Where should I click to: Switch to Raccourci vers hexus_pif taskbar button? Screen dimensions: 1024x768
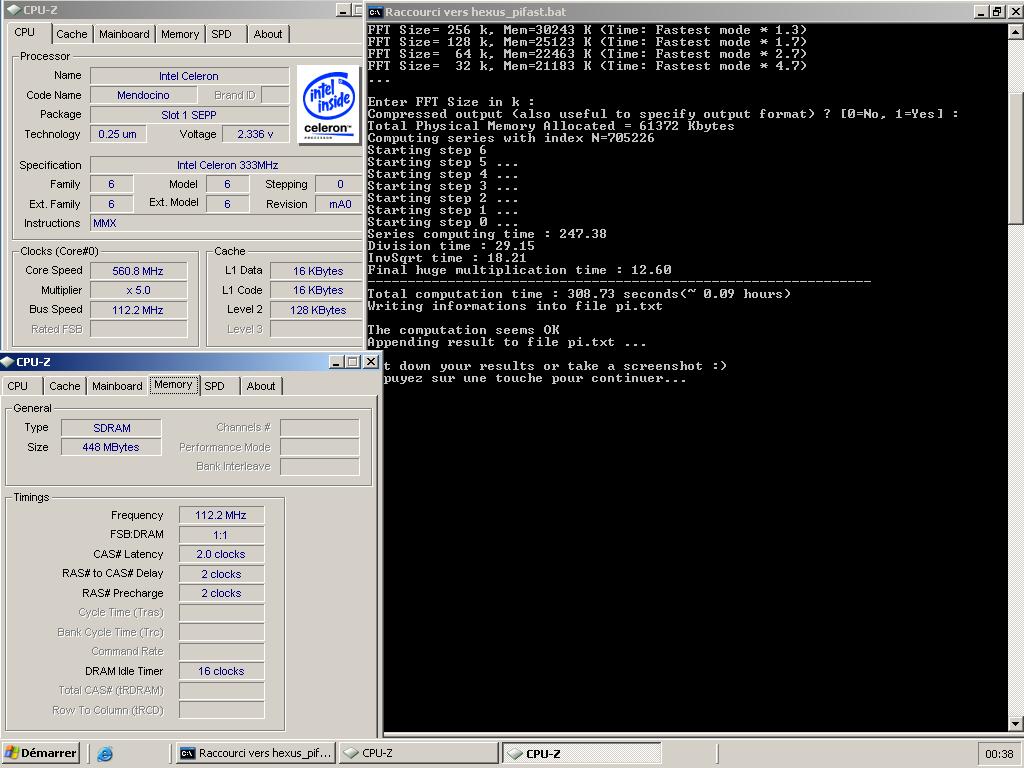256,753
